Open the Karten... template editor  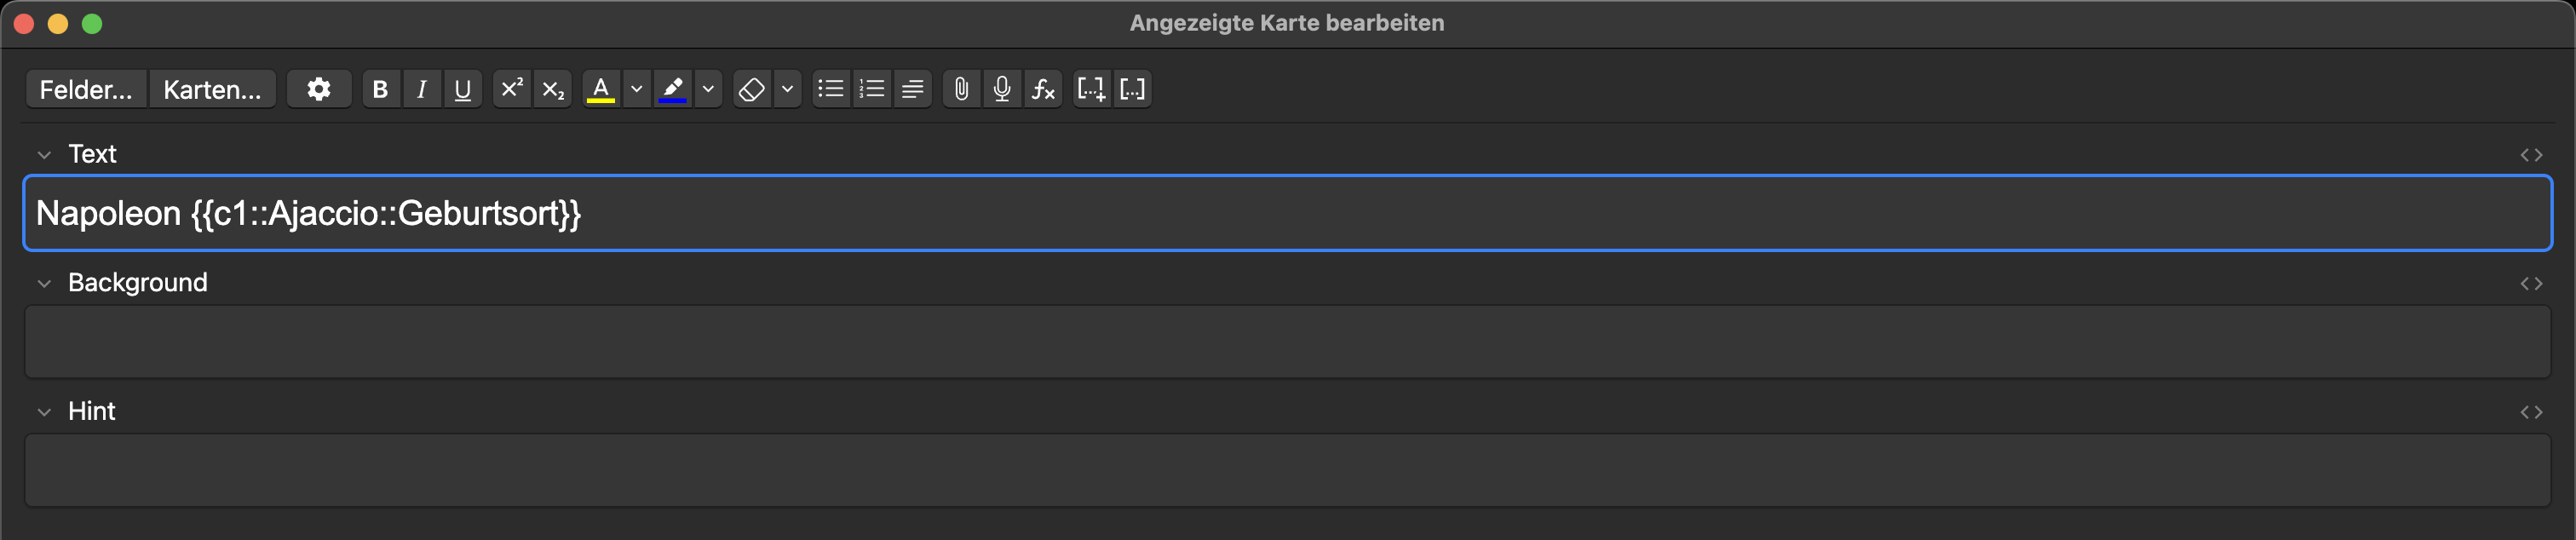(x=212, y=89)
